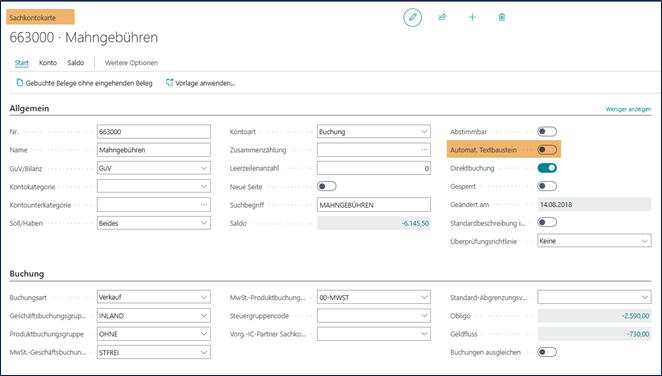Click Weniger anzeigen link

tap(628, 109)
